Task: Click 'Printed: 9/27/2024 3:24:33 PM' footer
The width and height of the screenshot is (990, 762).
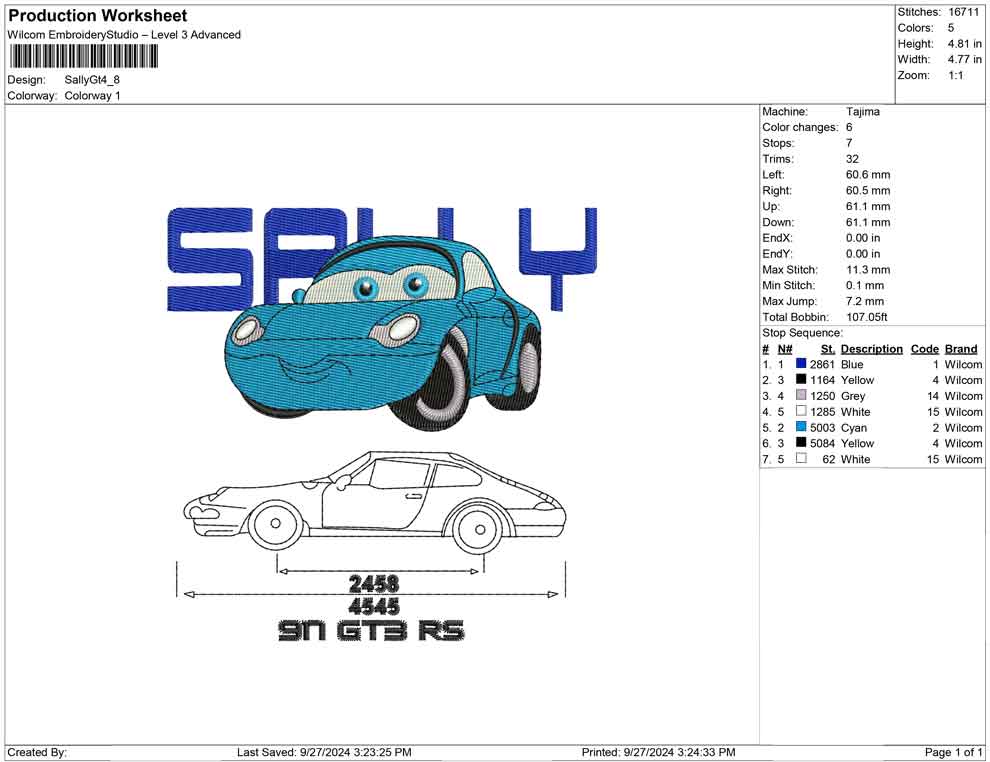Action: [659, 752]
